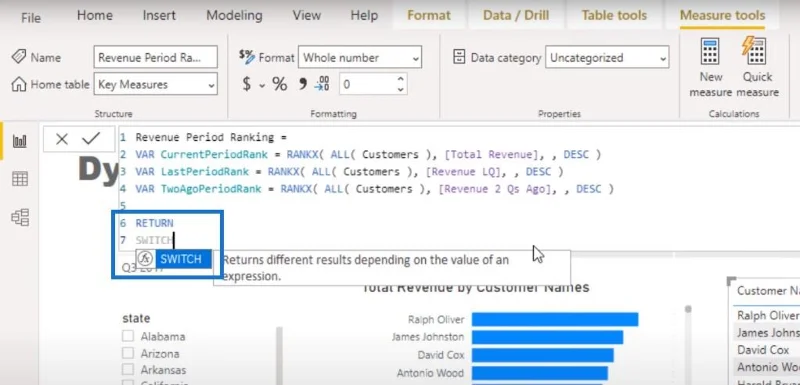Increase decimal places with stepper arrow

(401, 79)
